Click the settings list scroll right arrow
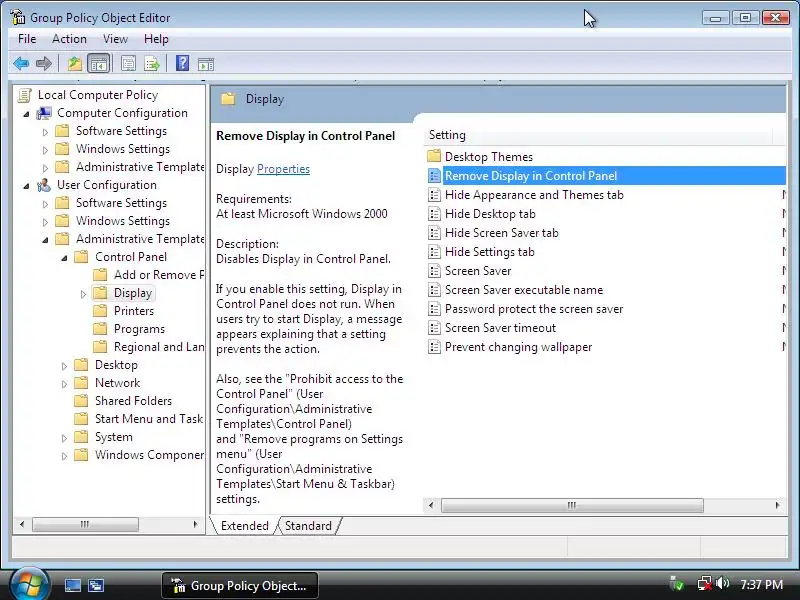The image size is (800, 600). [777, 505]
